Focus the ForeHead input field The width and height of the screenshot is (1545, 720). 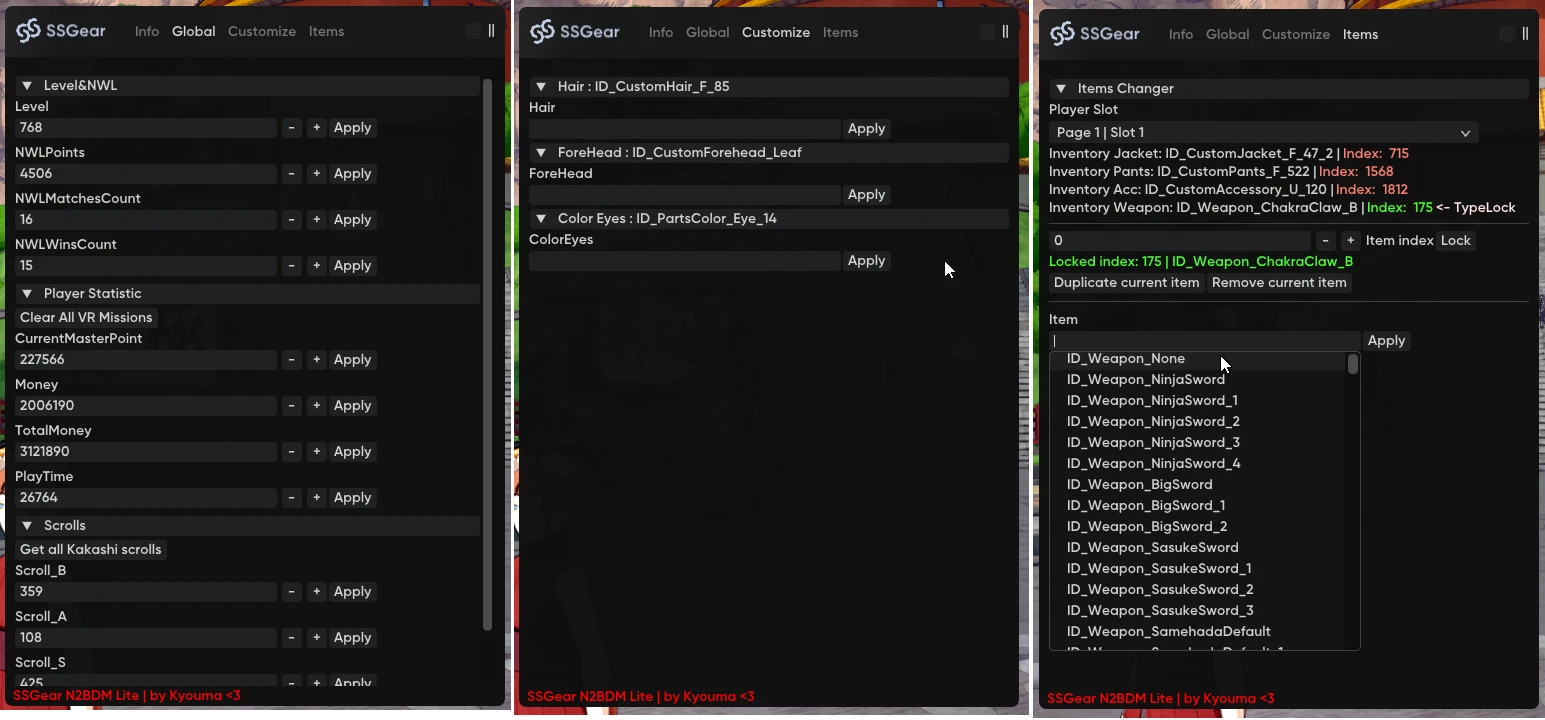click(685, 195)
